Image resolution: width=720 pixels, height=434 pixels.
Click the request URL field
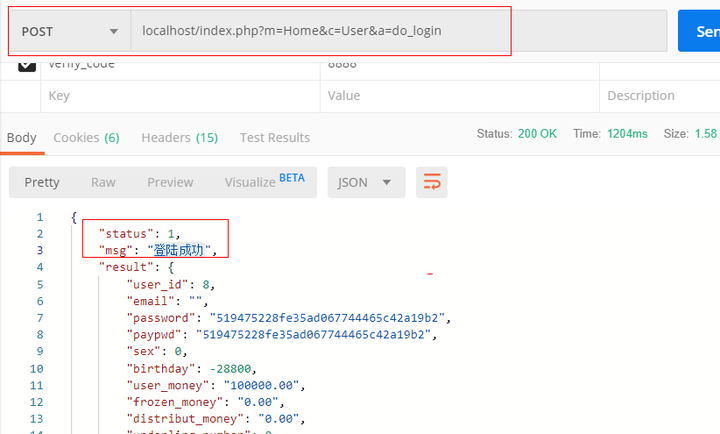click(399, 31)
